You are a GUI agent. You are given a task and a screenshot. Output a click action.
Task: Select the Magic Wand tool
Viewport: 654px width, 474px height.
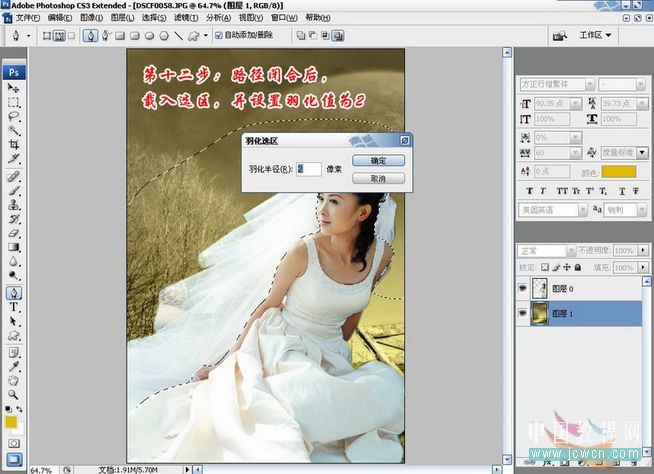point(14,130)
